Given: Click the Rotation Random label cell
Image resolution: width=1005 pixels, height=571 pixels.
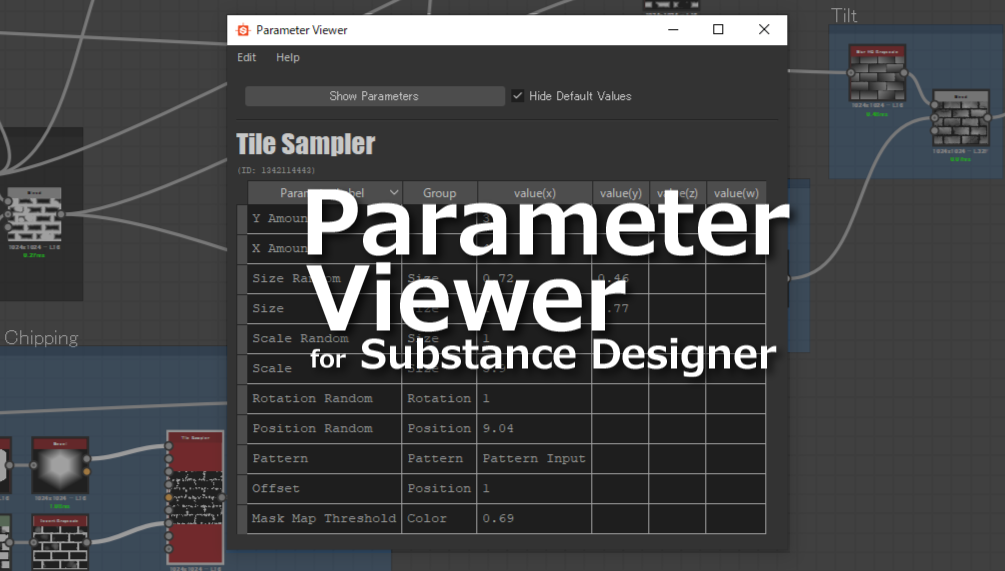Looking at the screenshot, I should [x=324, y=399].
